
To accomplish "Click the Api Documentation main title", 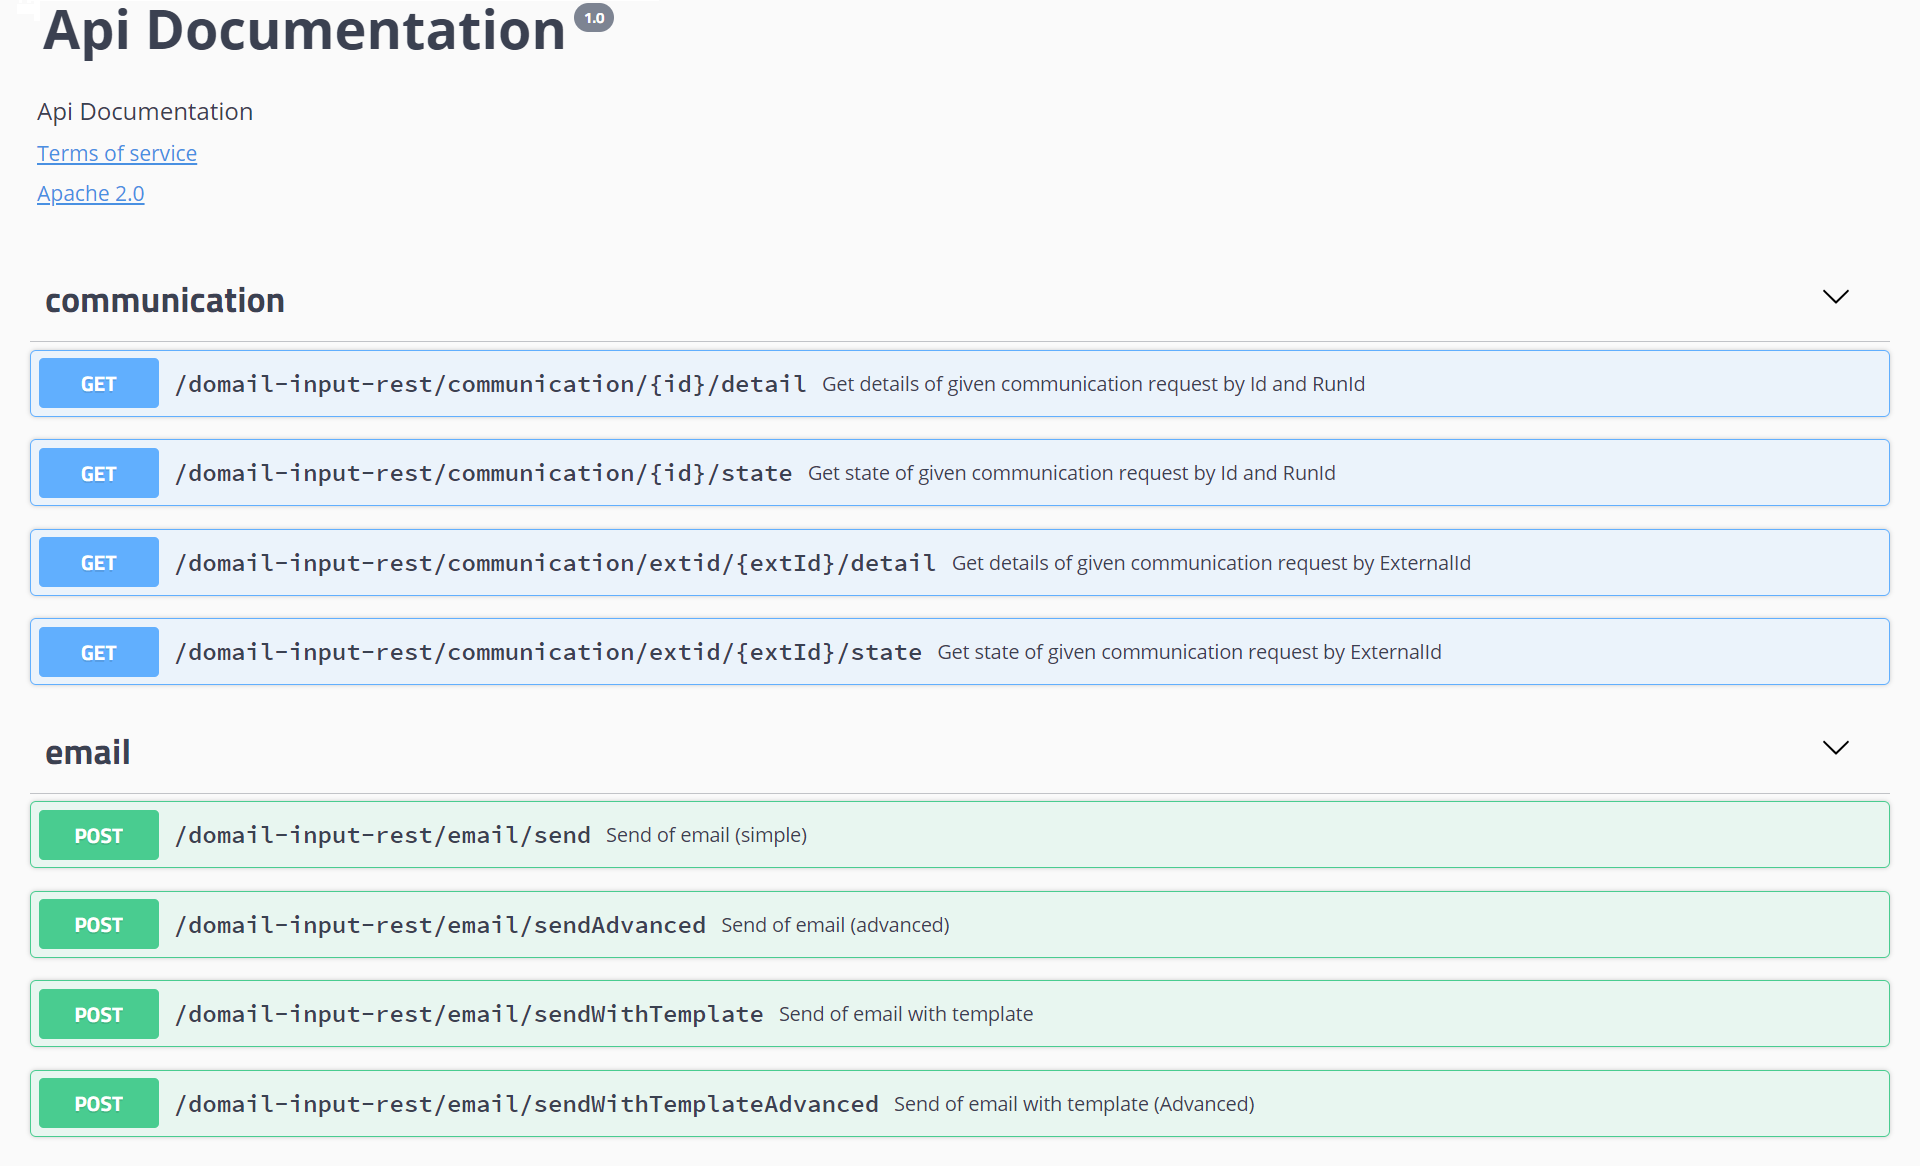I will coord(305,30).
